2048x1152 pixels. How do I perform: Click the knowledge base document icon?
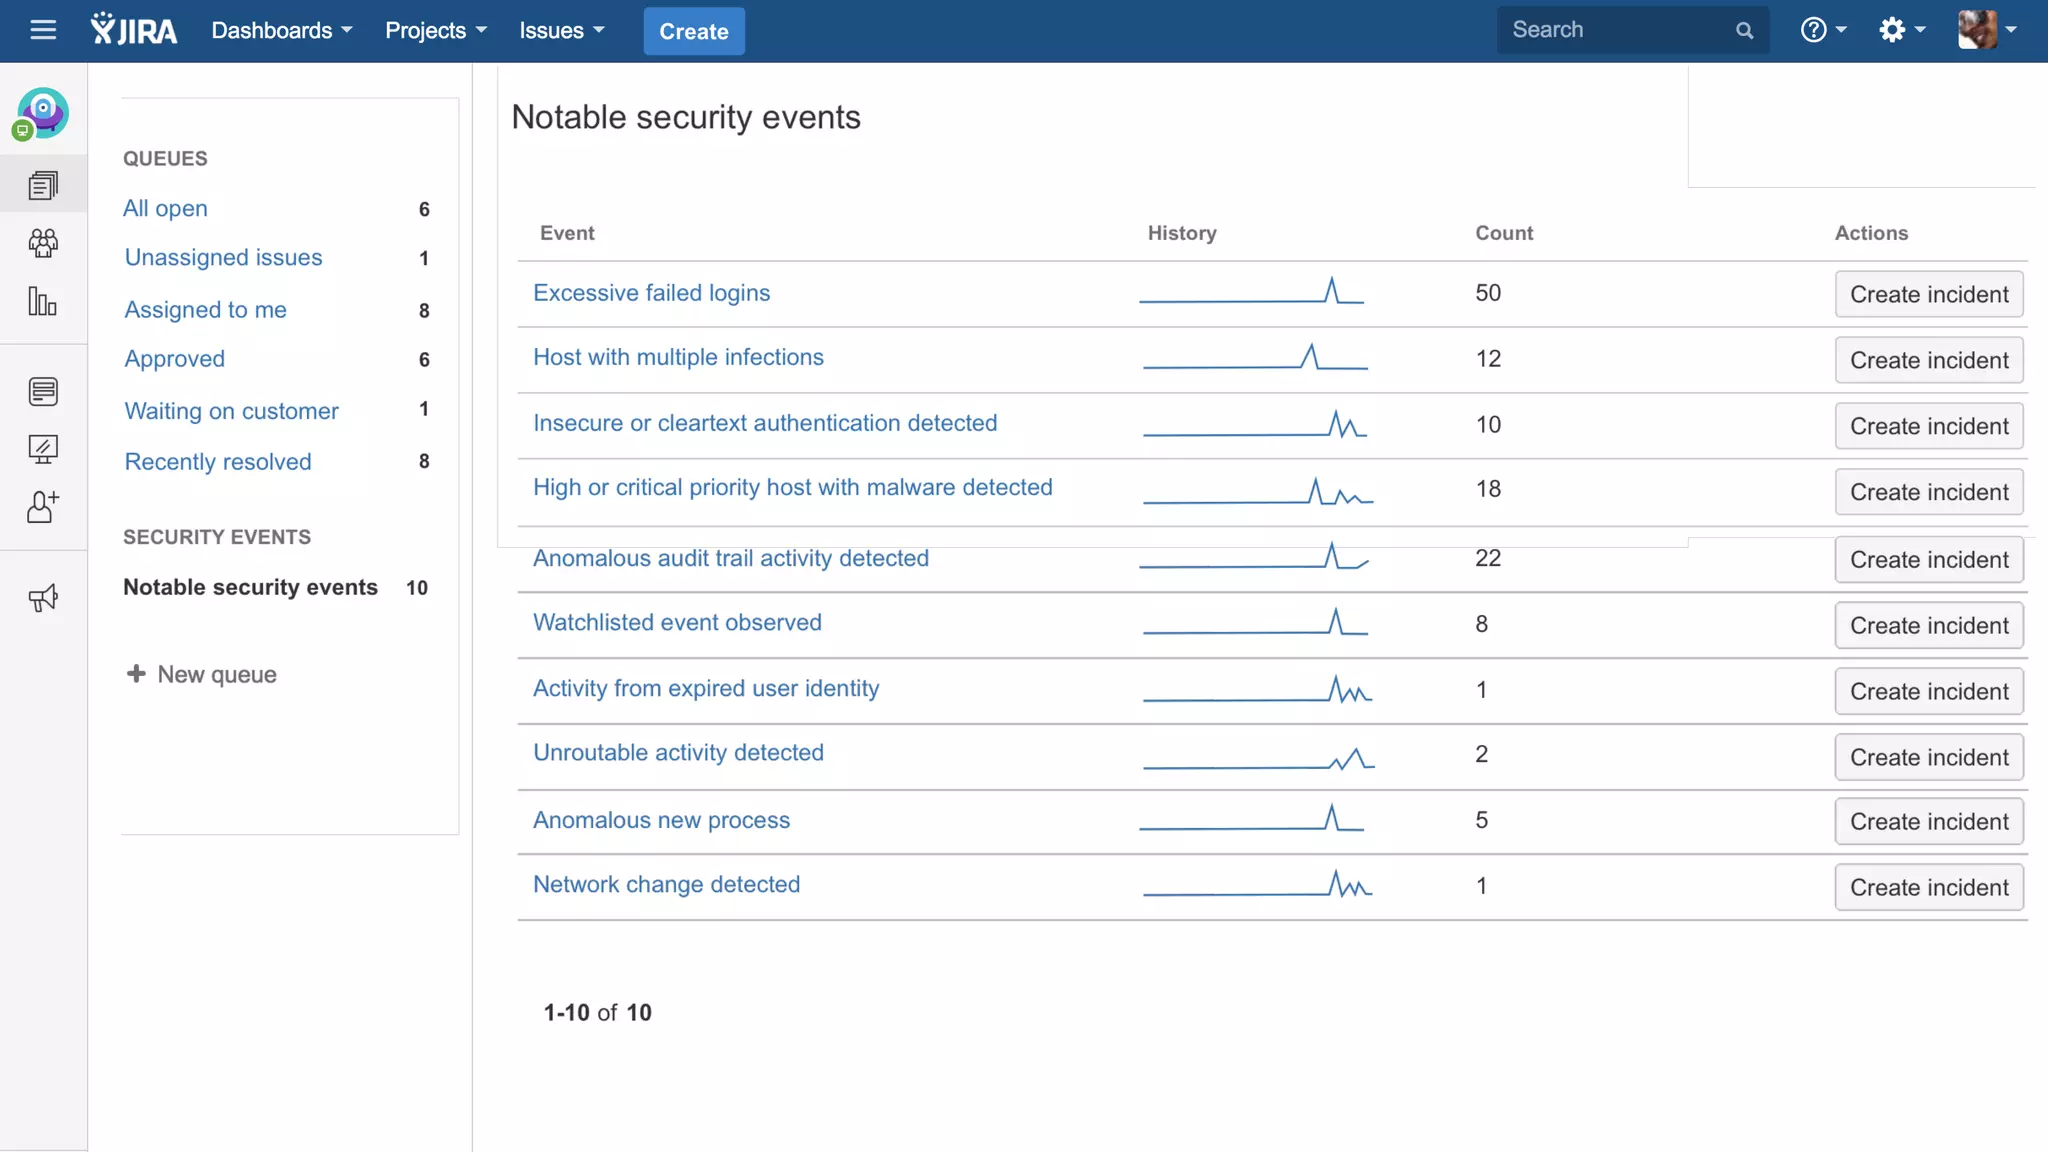point(43,391)
